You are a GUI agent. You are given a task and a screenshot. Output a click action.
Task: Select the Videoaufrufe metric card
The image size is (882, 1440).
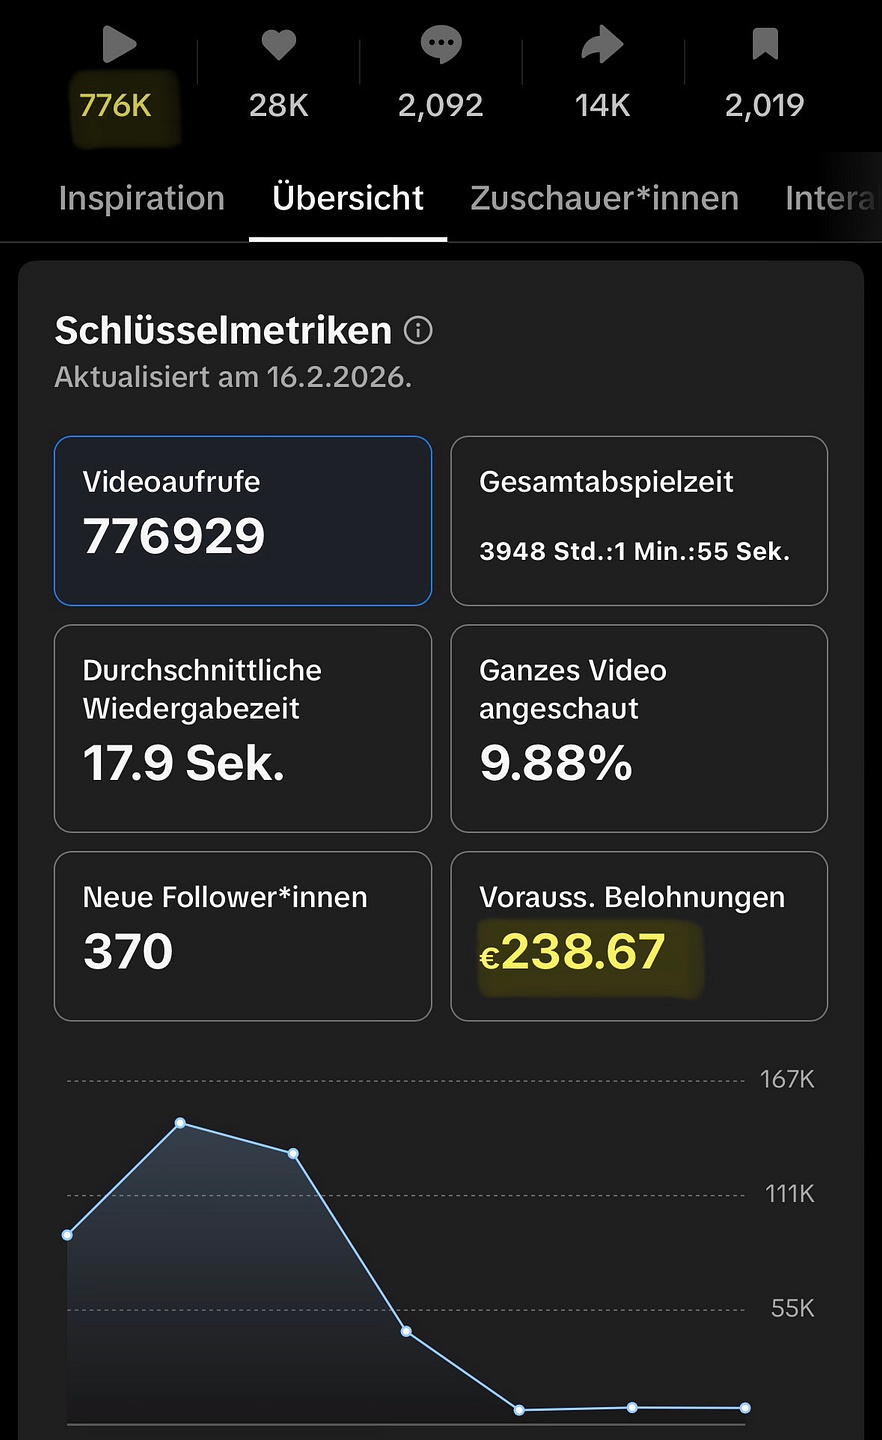coord(243,521)
